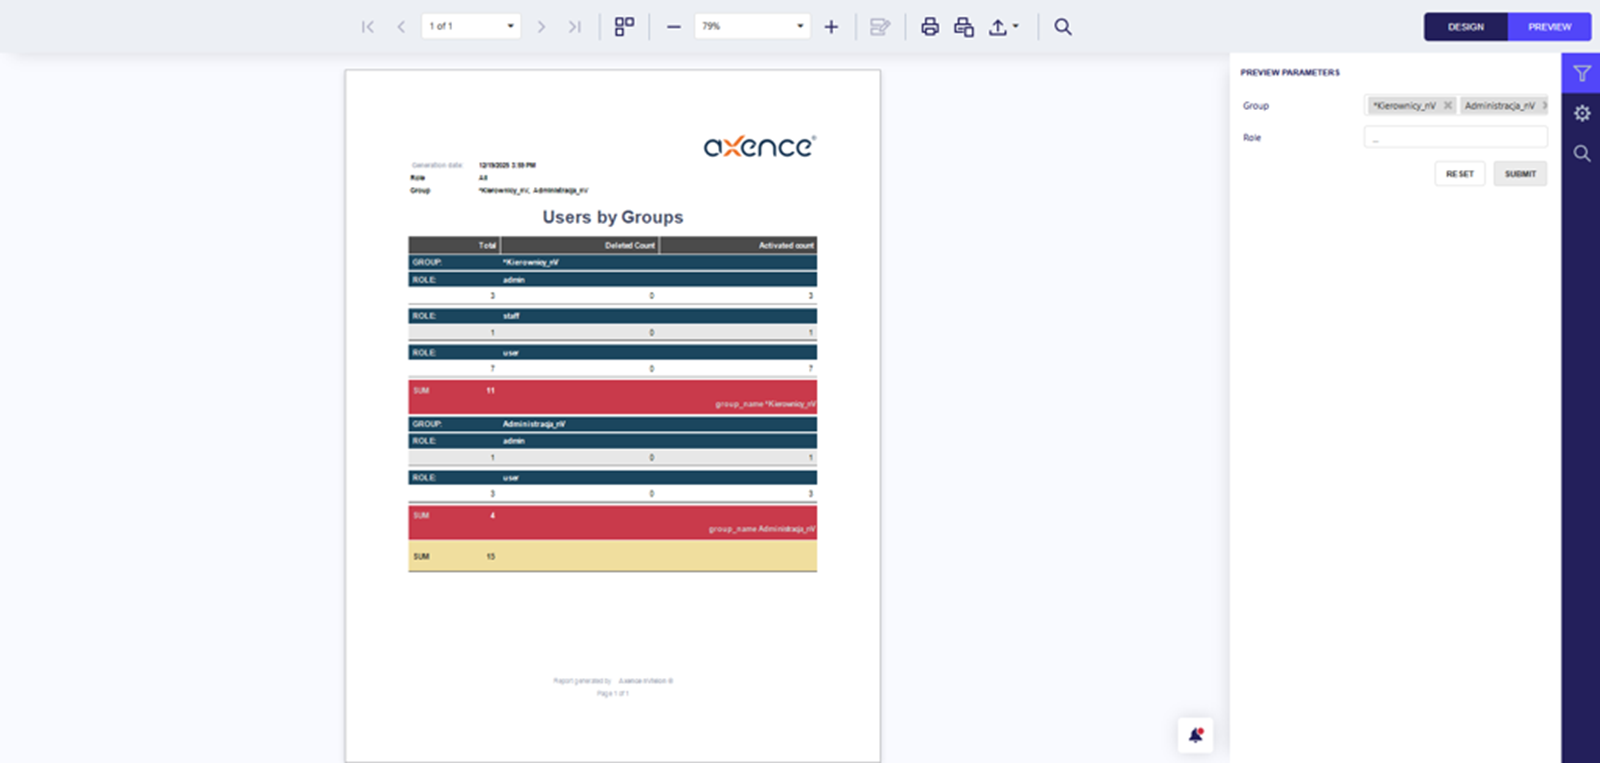Expand the page number dropdown
This screenshot has width=1600, height=763.
tap(510, 27)
